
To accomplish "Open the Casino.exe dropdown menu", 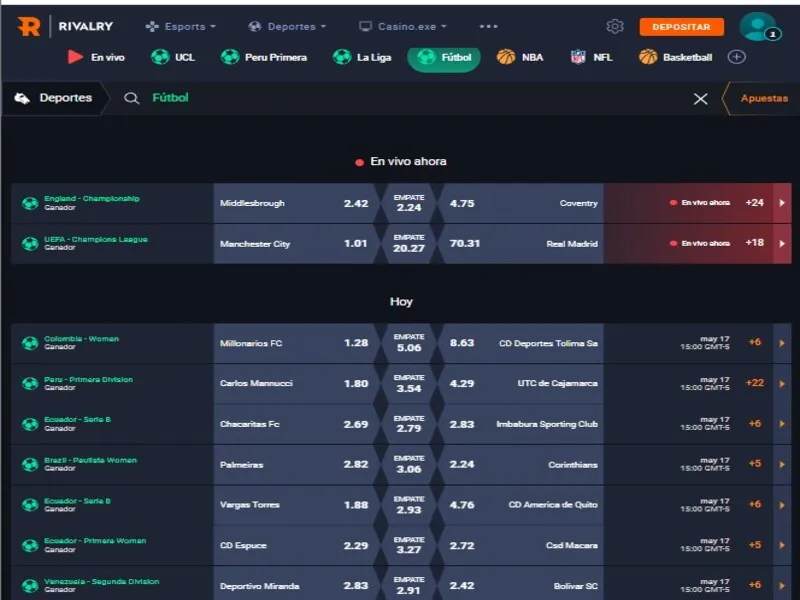I will pos(403,27).
